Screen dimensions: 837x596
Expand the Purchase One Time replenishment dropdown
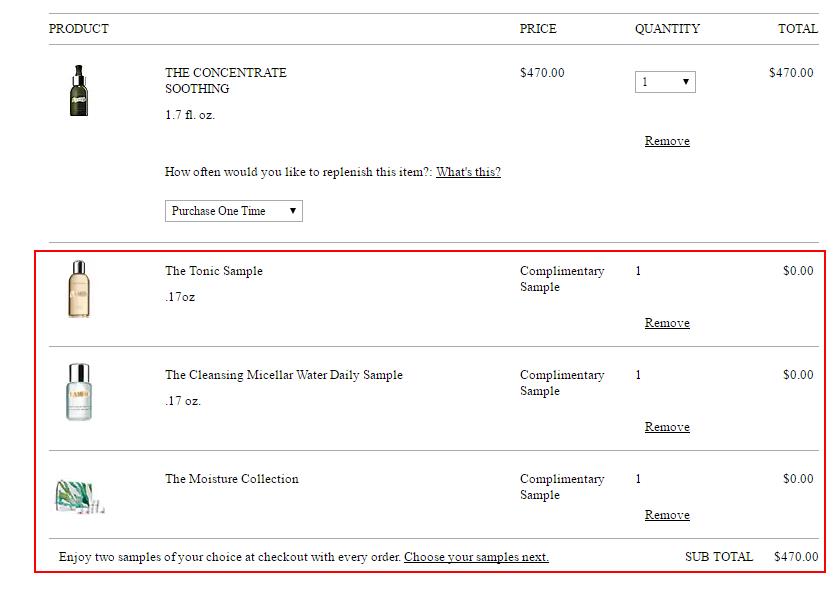[x=233, y=211]
